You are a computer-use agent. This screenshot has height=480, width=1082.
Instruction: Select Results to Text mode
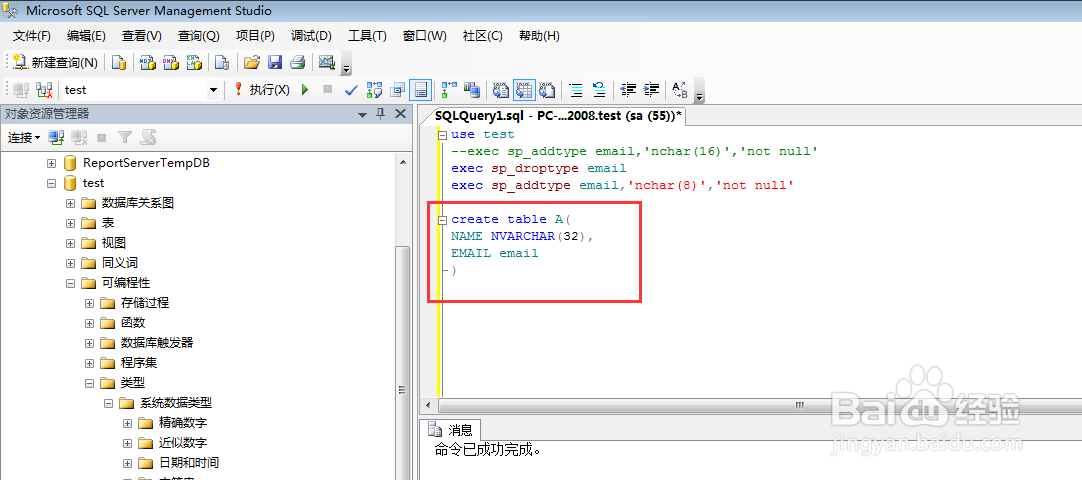pos(501,90)
